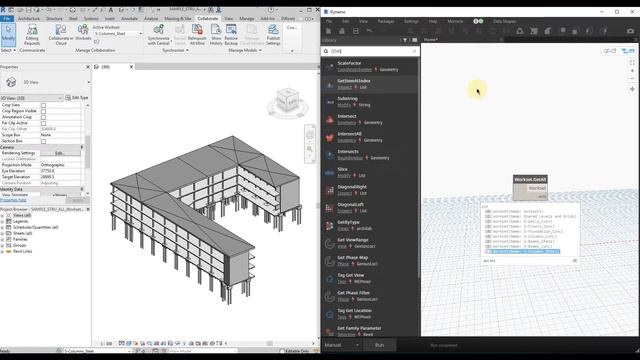Click Dynamo library results scrollbar
The image size is (640, 360).
coord(419,167)
